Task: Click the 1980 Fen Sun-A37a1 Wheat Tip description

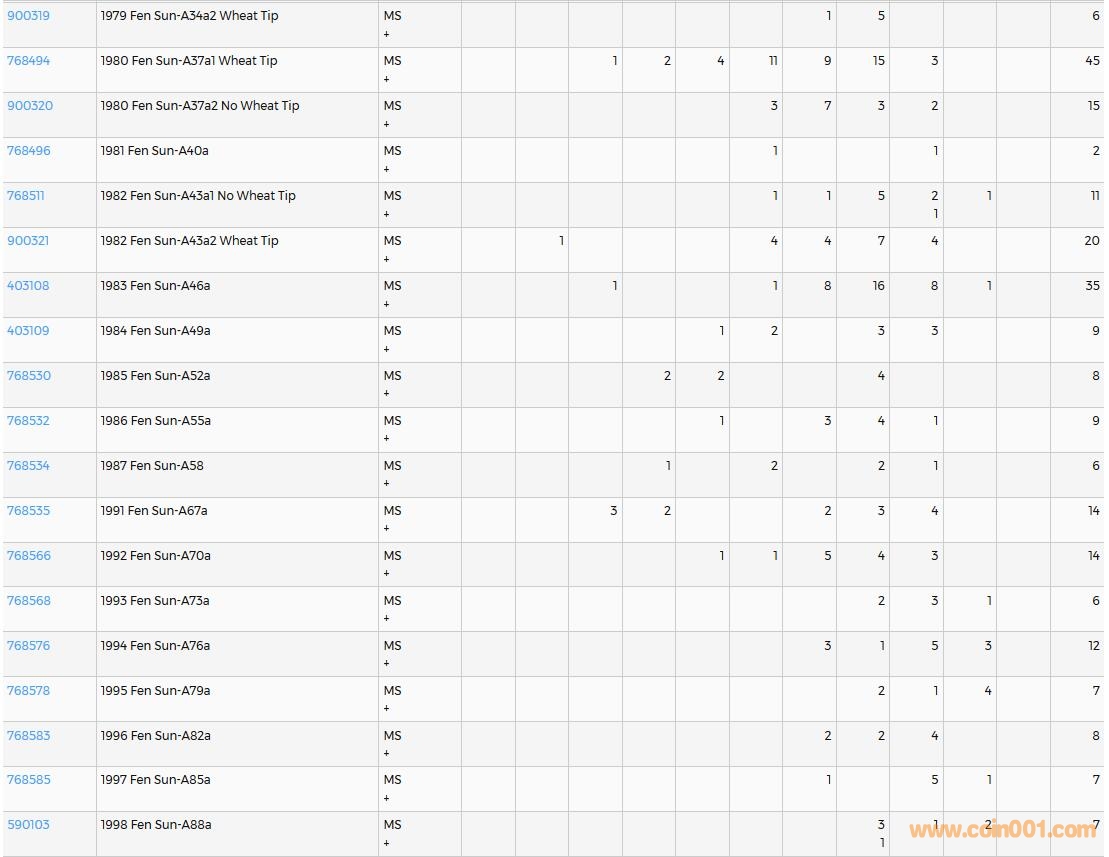Action: pos(189,61)
